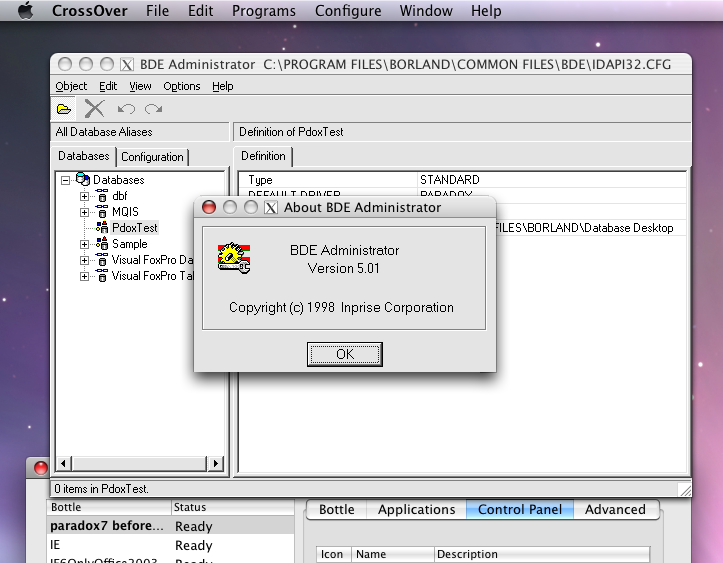Image resolution: width=723 pixels, height=563 pixels.
Task: Click the Description column header
Action: [542, 554]
